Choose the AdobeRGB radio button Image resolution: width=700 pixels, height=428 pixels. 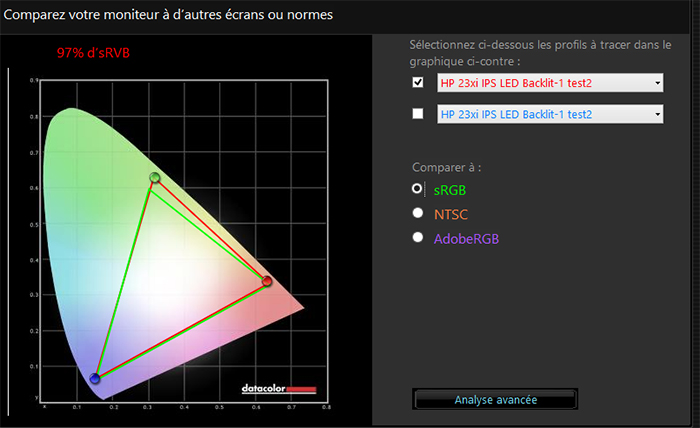(418, 238)
